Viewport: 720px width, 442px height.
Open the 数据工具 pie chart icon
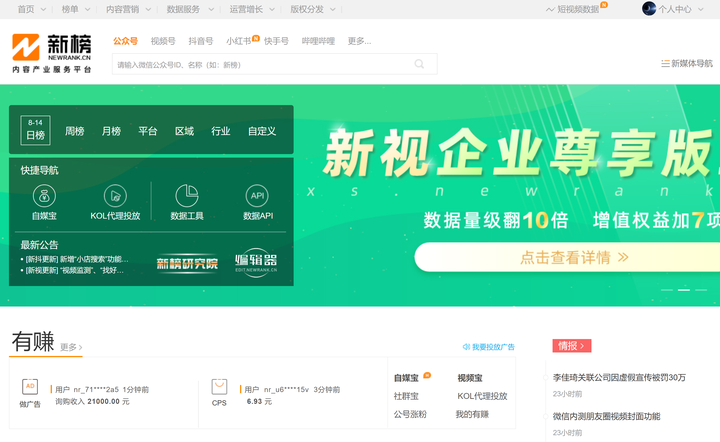187,196
